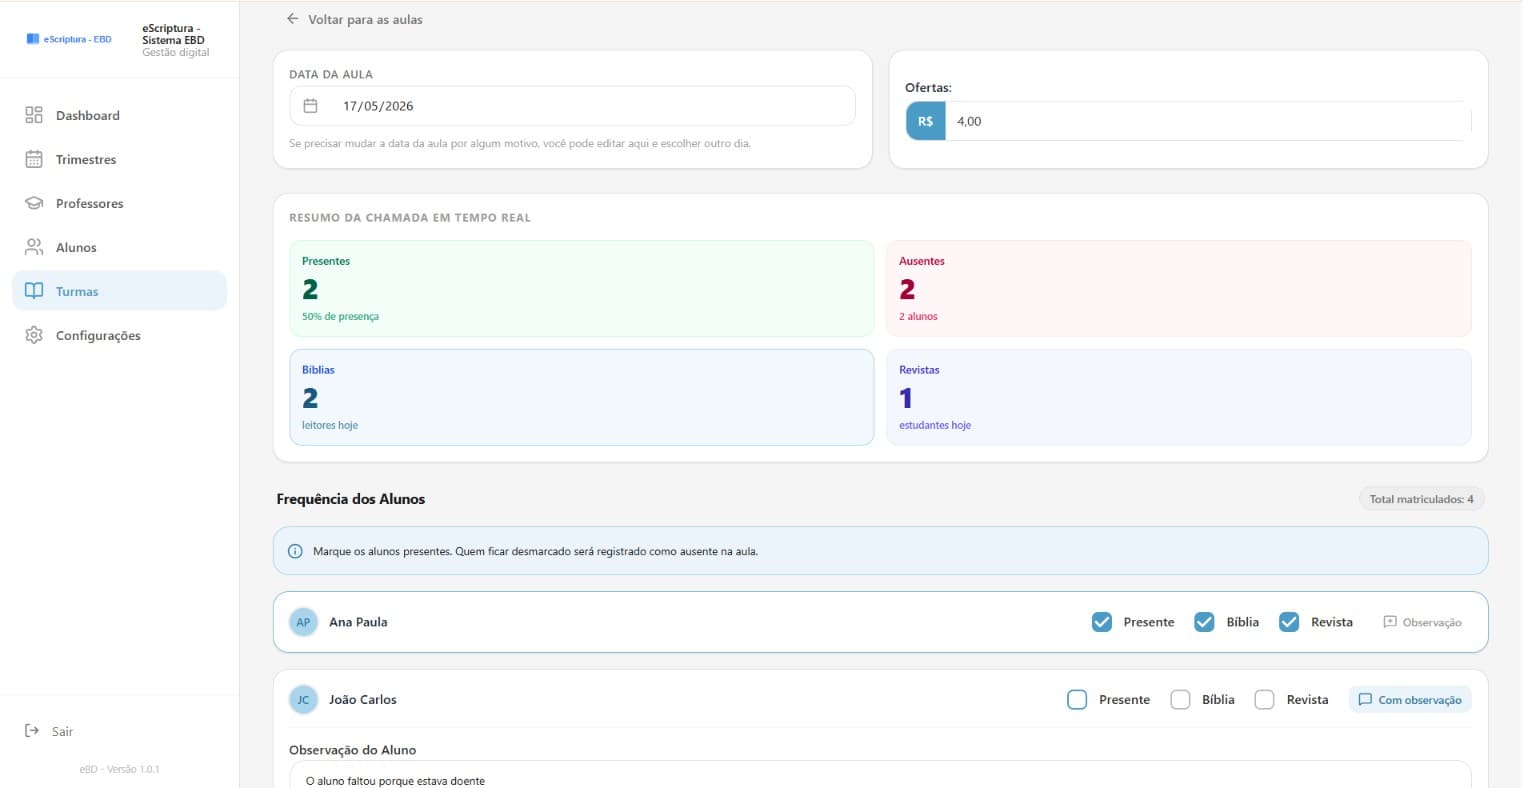Click the 'DATA DA AULA' label
The image size is (1523, 788).
tap(331, 74)
